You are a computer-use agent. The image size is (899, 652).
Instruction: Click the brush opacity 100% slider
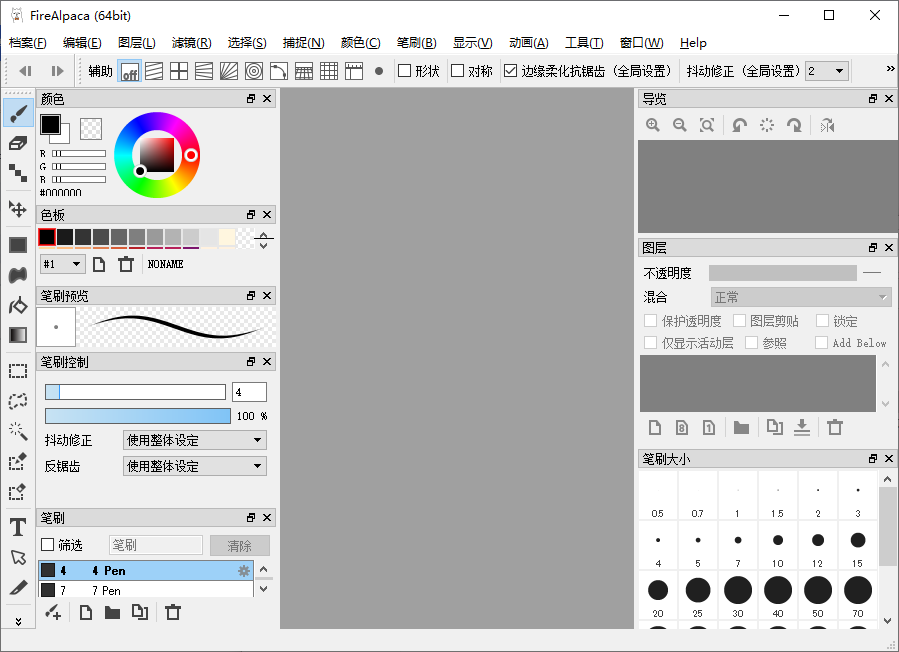pos(138,416)
